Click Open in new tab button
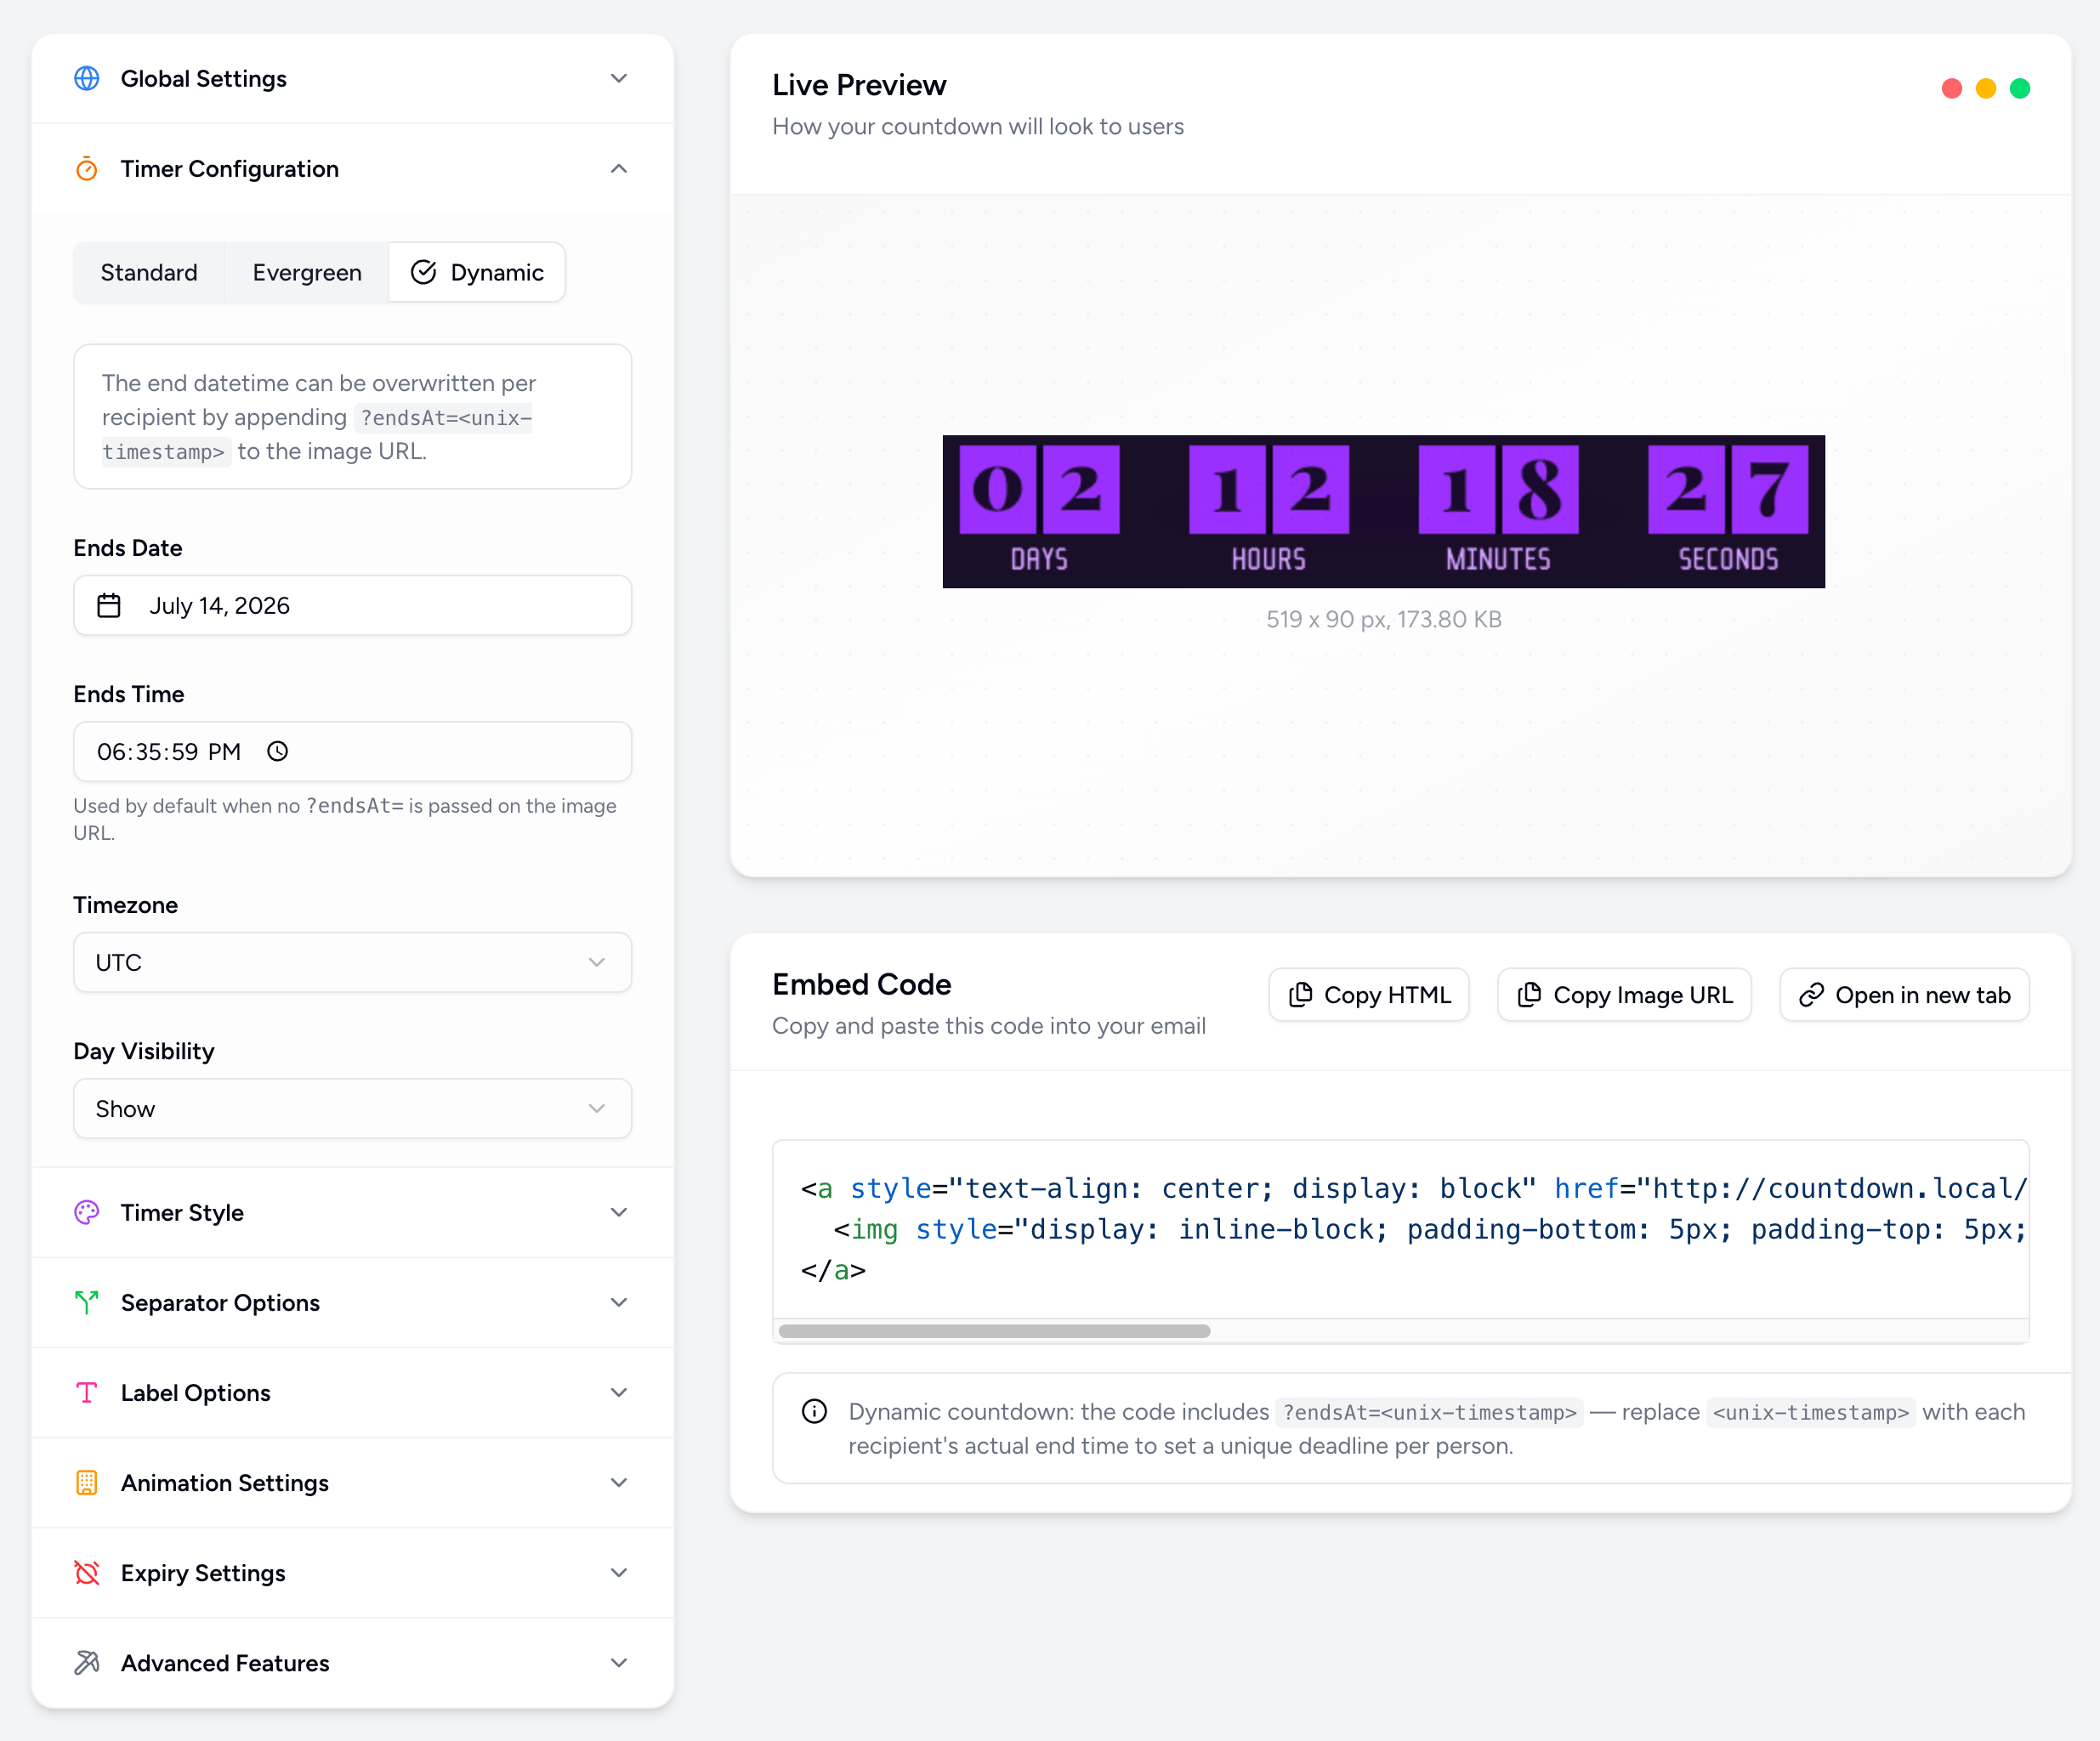 [x=1904, y=995]
